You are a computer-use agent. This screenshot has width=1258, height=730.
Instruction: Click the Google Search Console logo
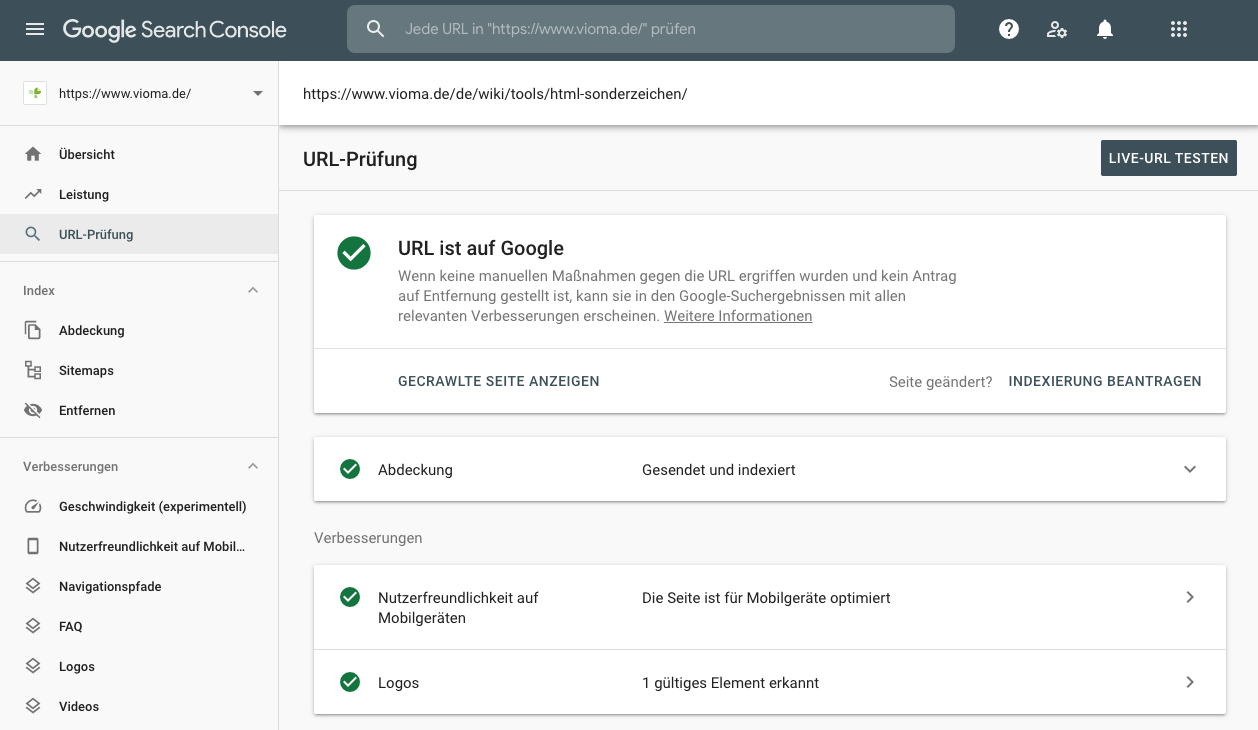pos(175,30)
